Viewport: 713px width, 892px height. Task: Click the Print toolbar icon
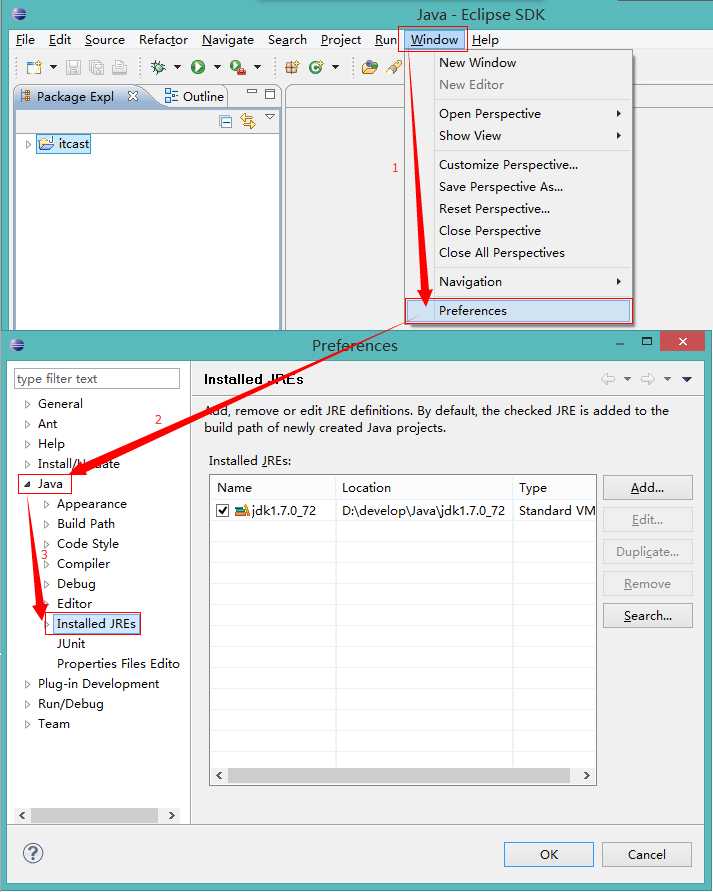click(x=119, y=67)
